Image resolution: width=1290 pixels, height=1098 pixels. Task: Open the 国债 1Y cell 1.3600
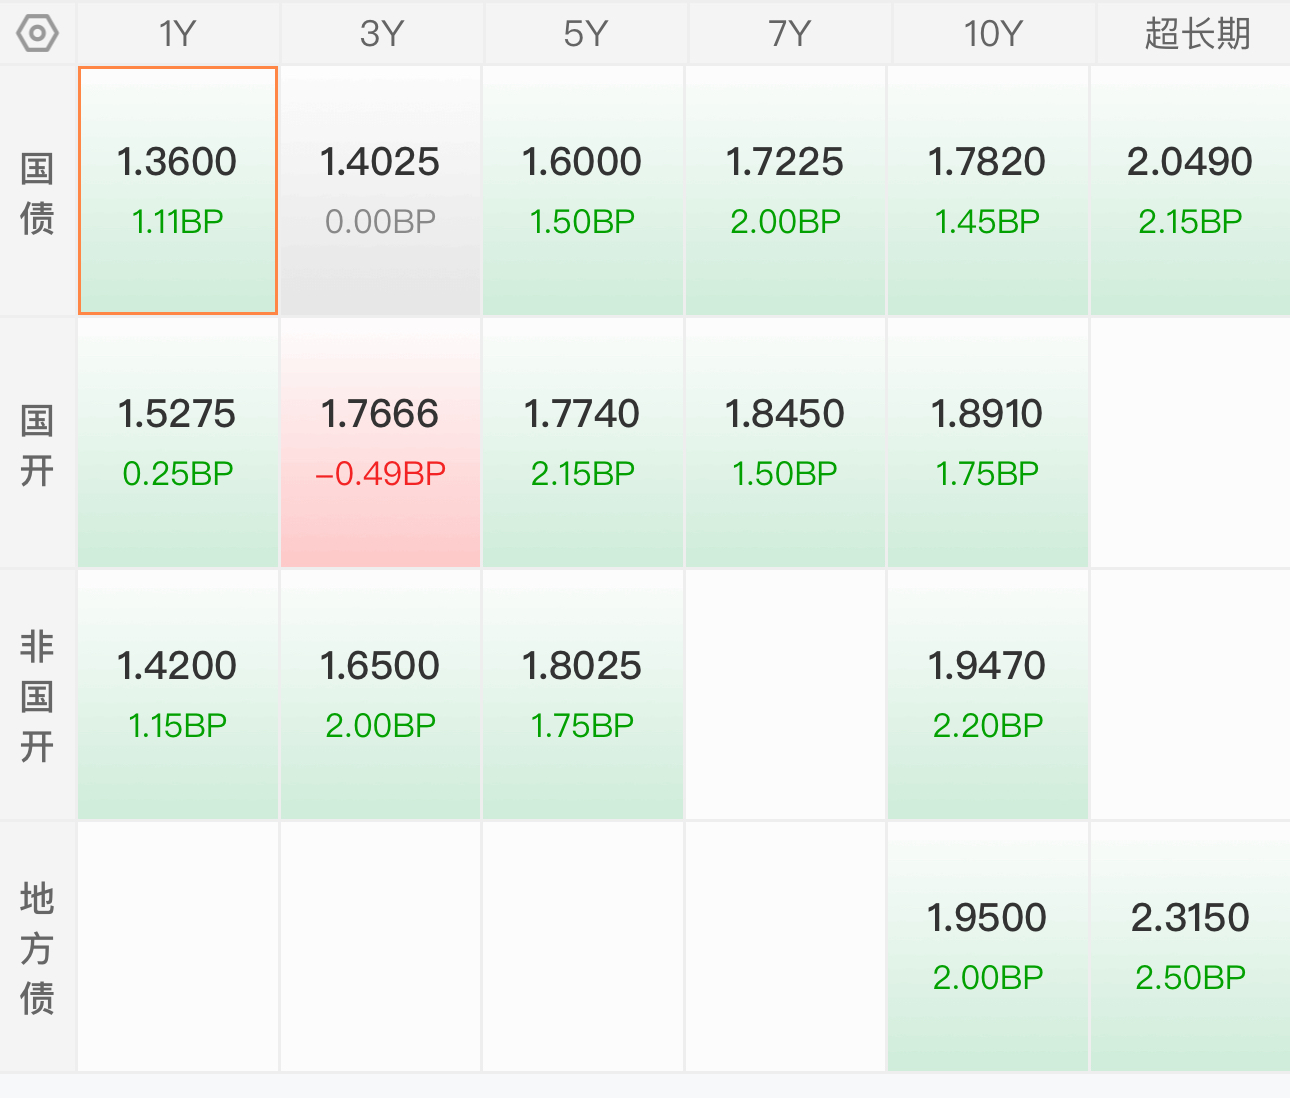click(178, 191)
